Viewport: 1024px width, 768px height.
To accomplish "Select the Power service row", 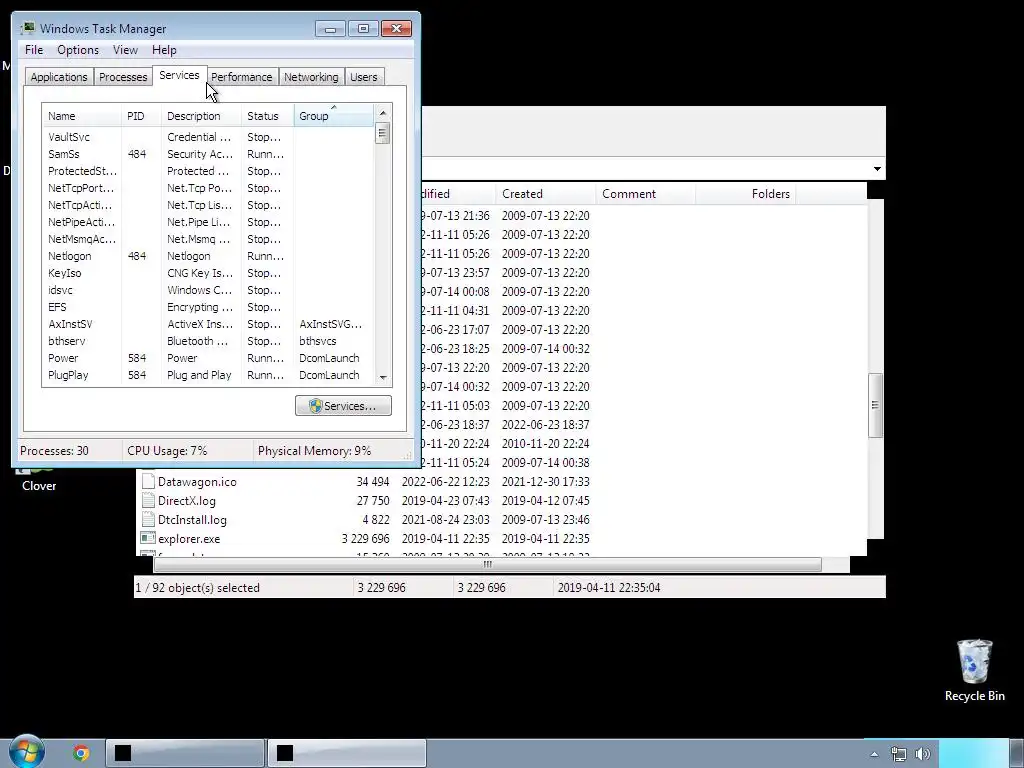I will coord(208,358).
